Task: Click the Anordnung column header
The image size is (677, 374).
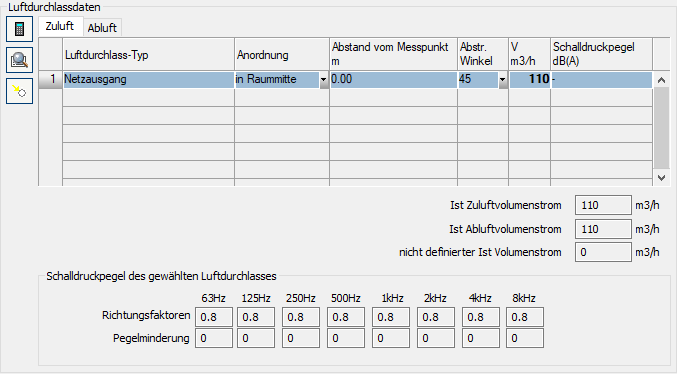Action: click(282, 55)
